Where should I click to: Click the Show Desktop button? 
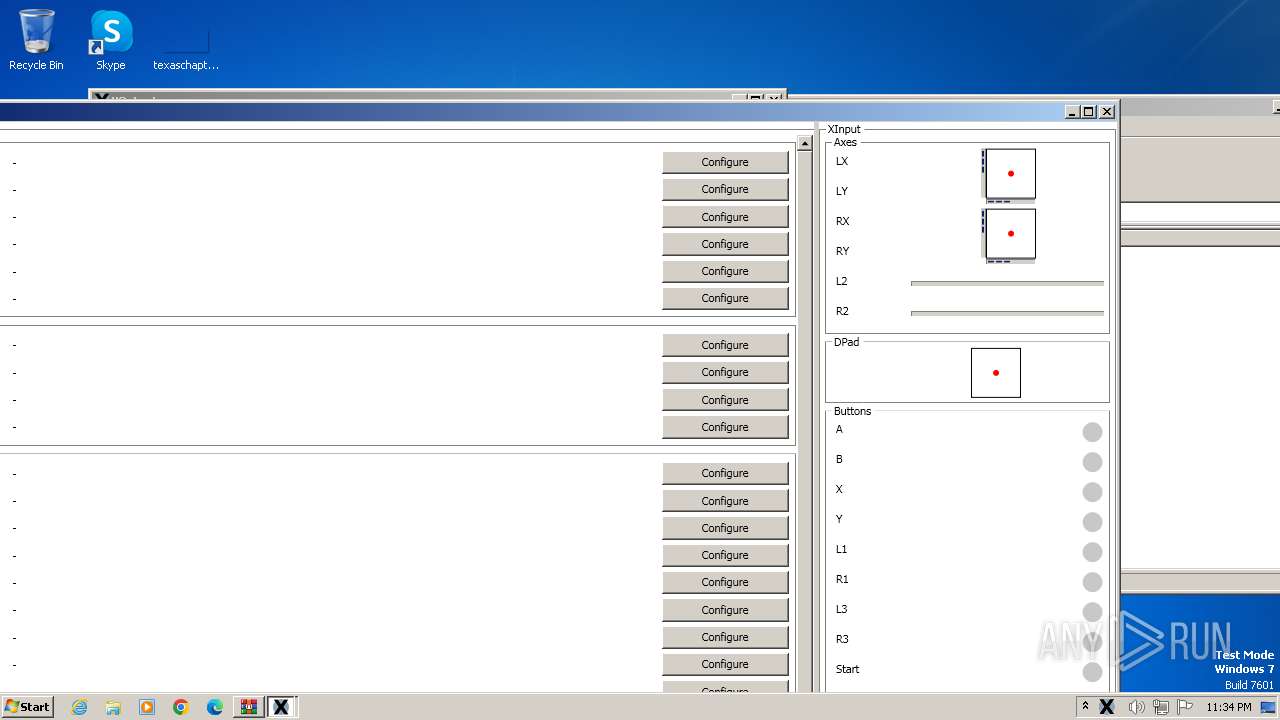click(x=1269, y=707)
